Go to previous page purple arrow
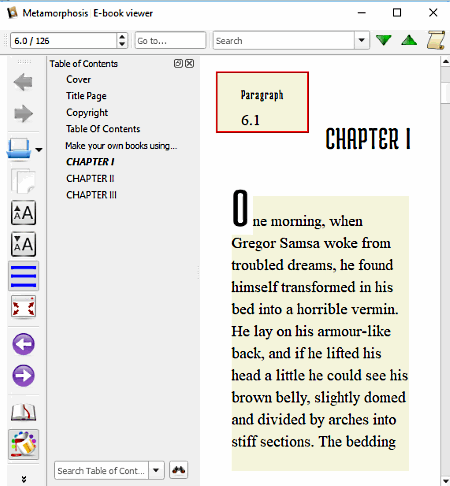This screenshot has width=450, height=486. (23, 344)
